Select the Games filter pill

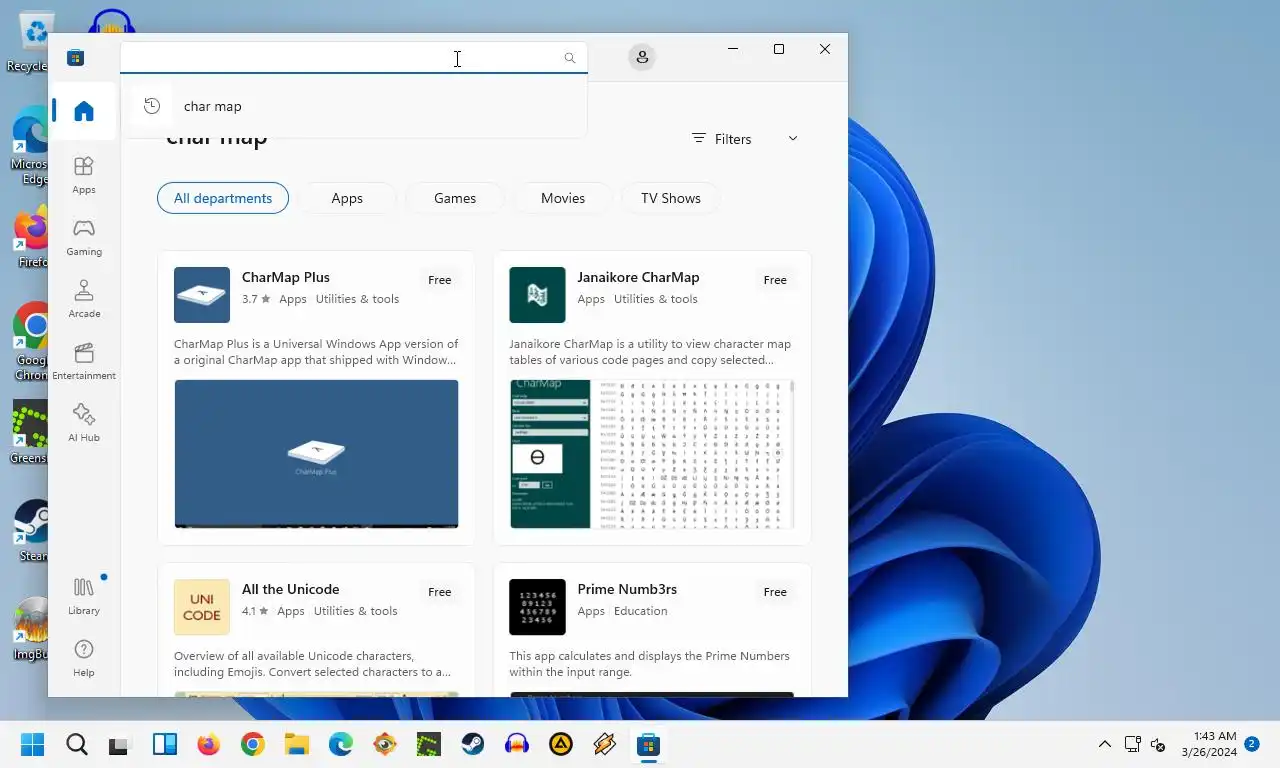(x=455, y=198)
